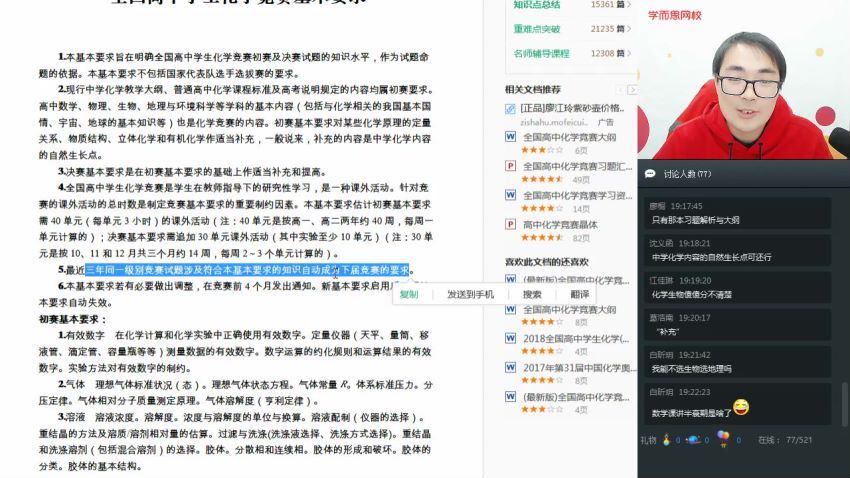Click the chat panel scrollbar thumb

click(x=844, y=404)
